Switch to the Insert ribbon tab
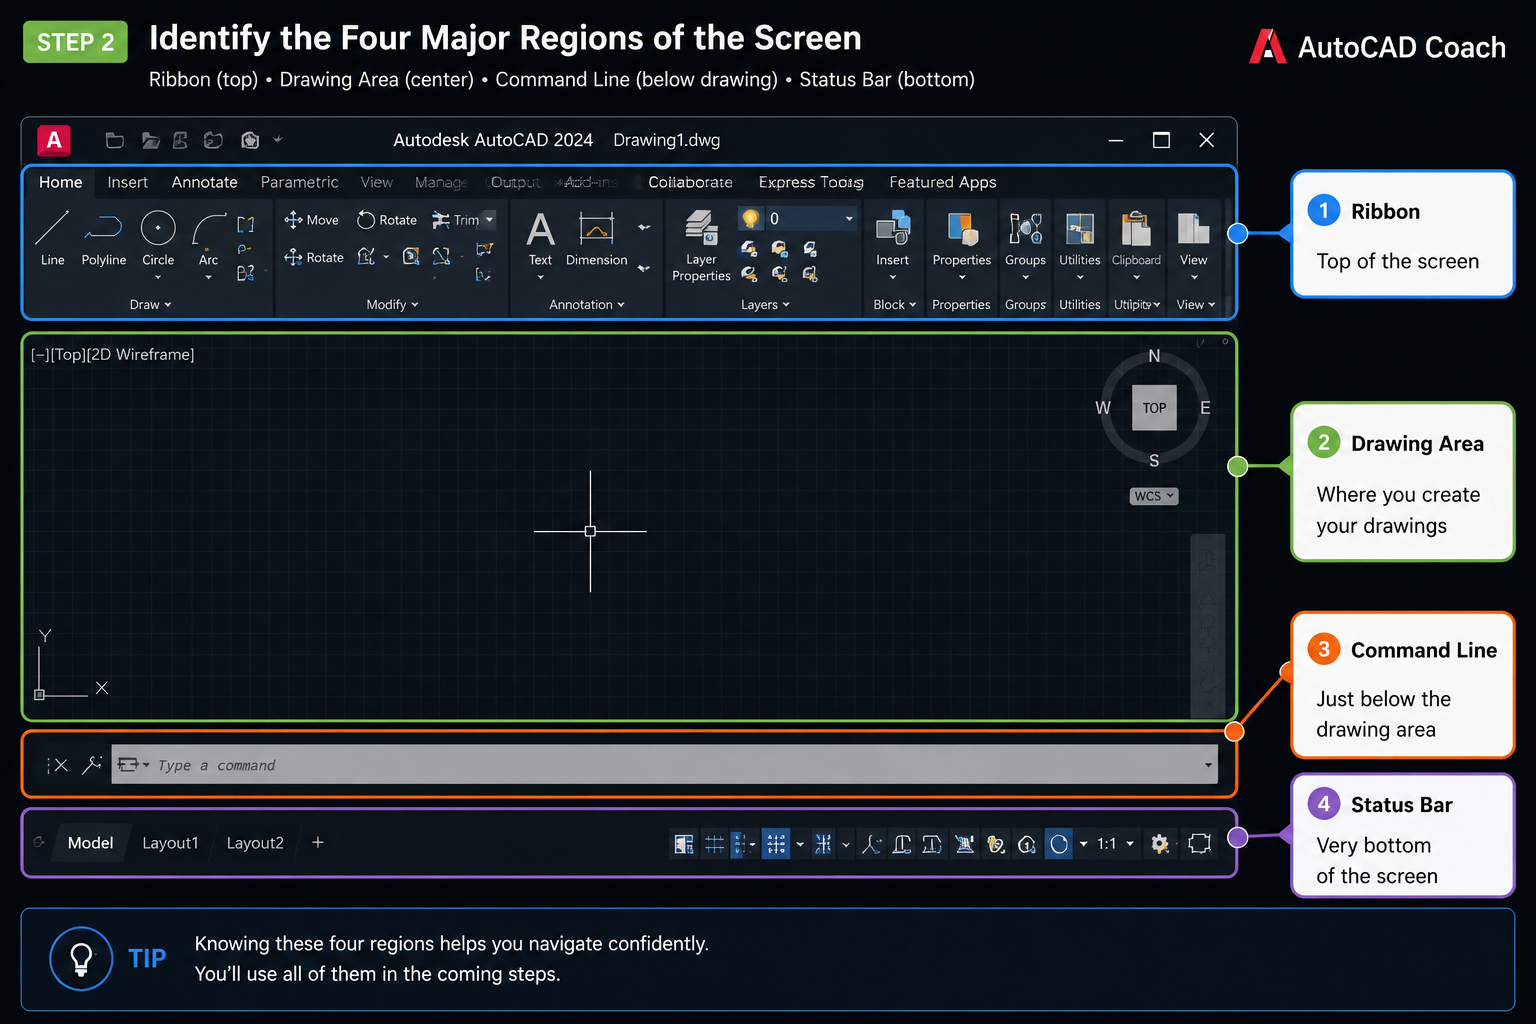The image size is (1536, 1024). (127, 182)
